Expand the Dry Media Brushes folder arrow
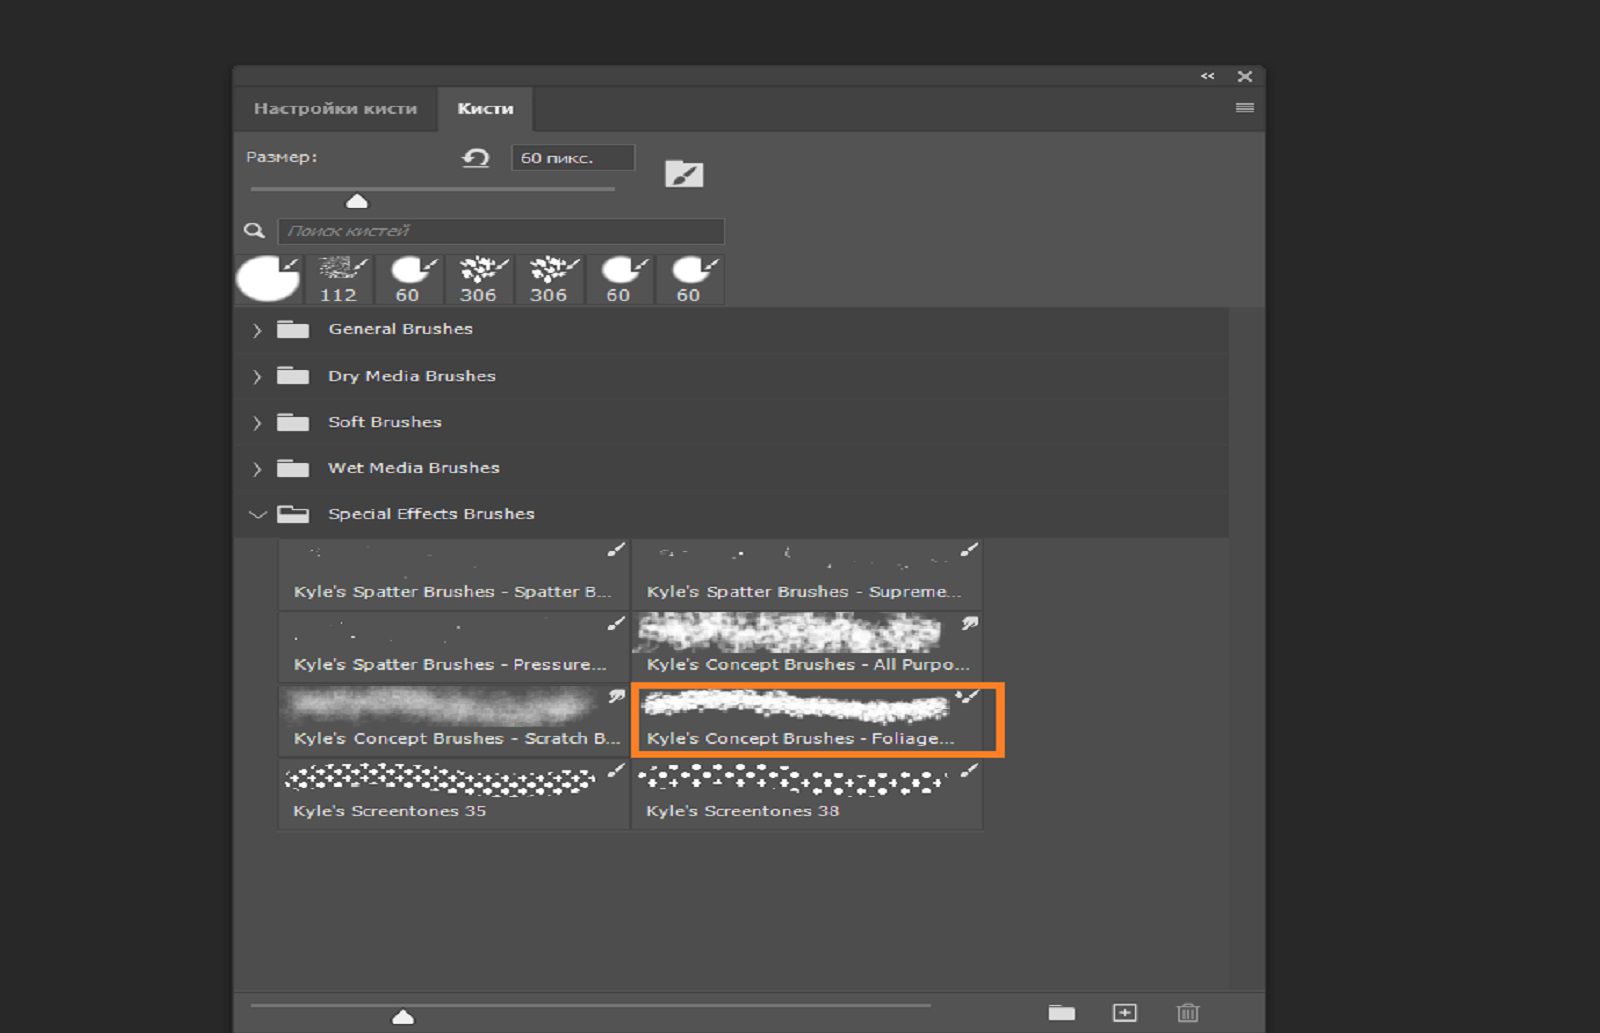Viewport: 1600px width, 1033px height. pyautogui.click(x=257, y=377)
